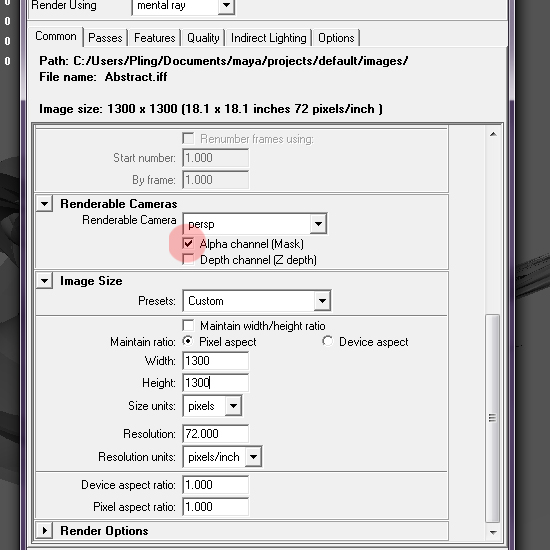Click the File name Abstract.iff text
Viewport: 550px width, 550px height.
coord(103,77)
